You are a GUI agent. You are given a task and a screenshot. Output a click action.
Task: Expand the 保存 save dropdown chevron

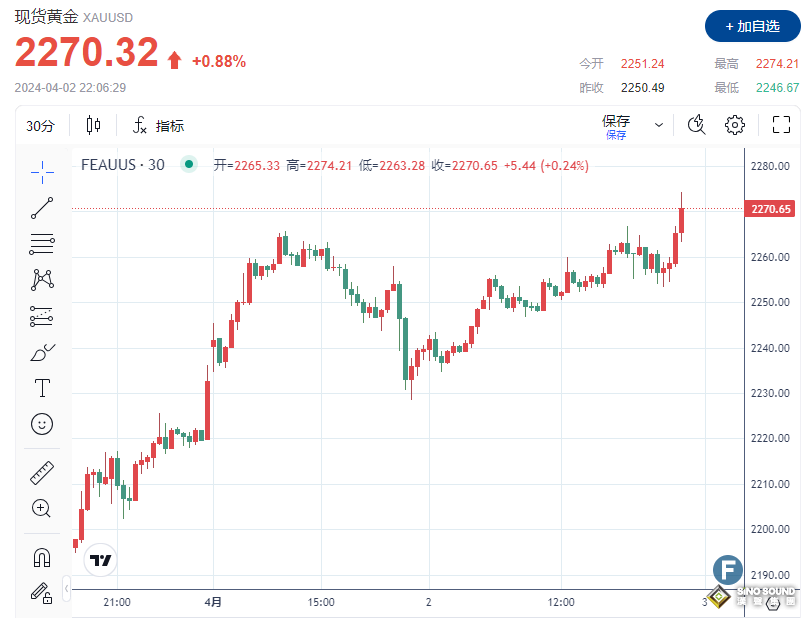coord(658,122)
